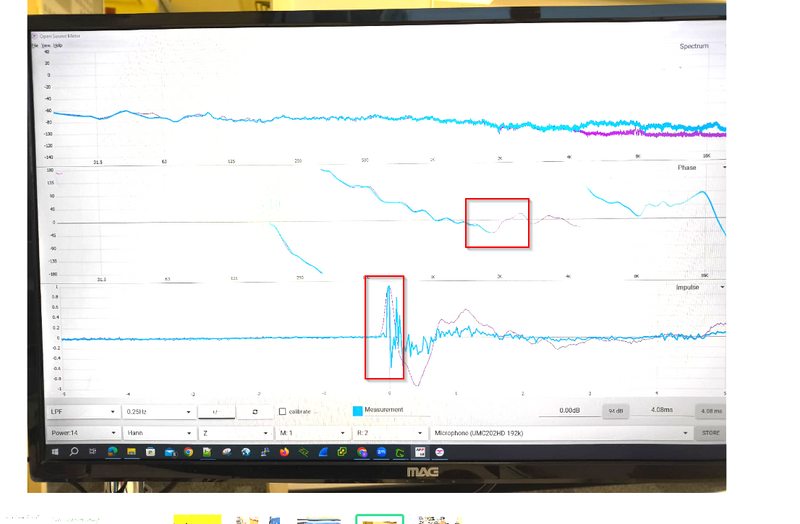
Task: Open File Explorer from the taskbar
Action: point(131,452)
